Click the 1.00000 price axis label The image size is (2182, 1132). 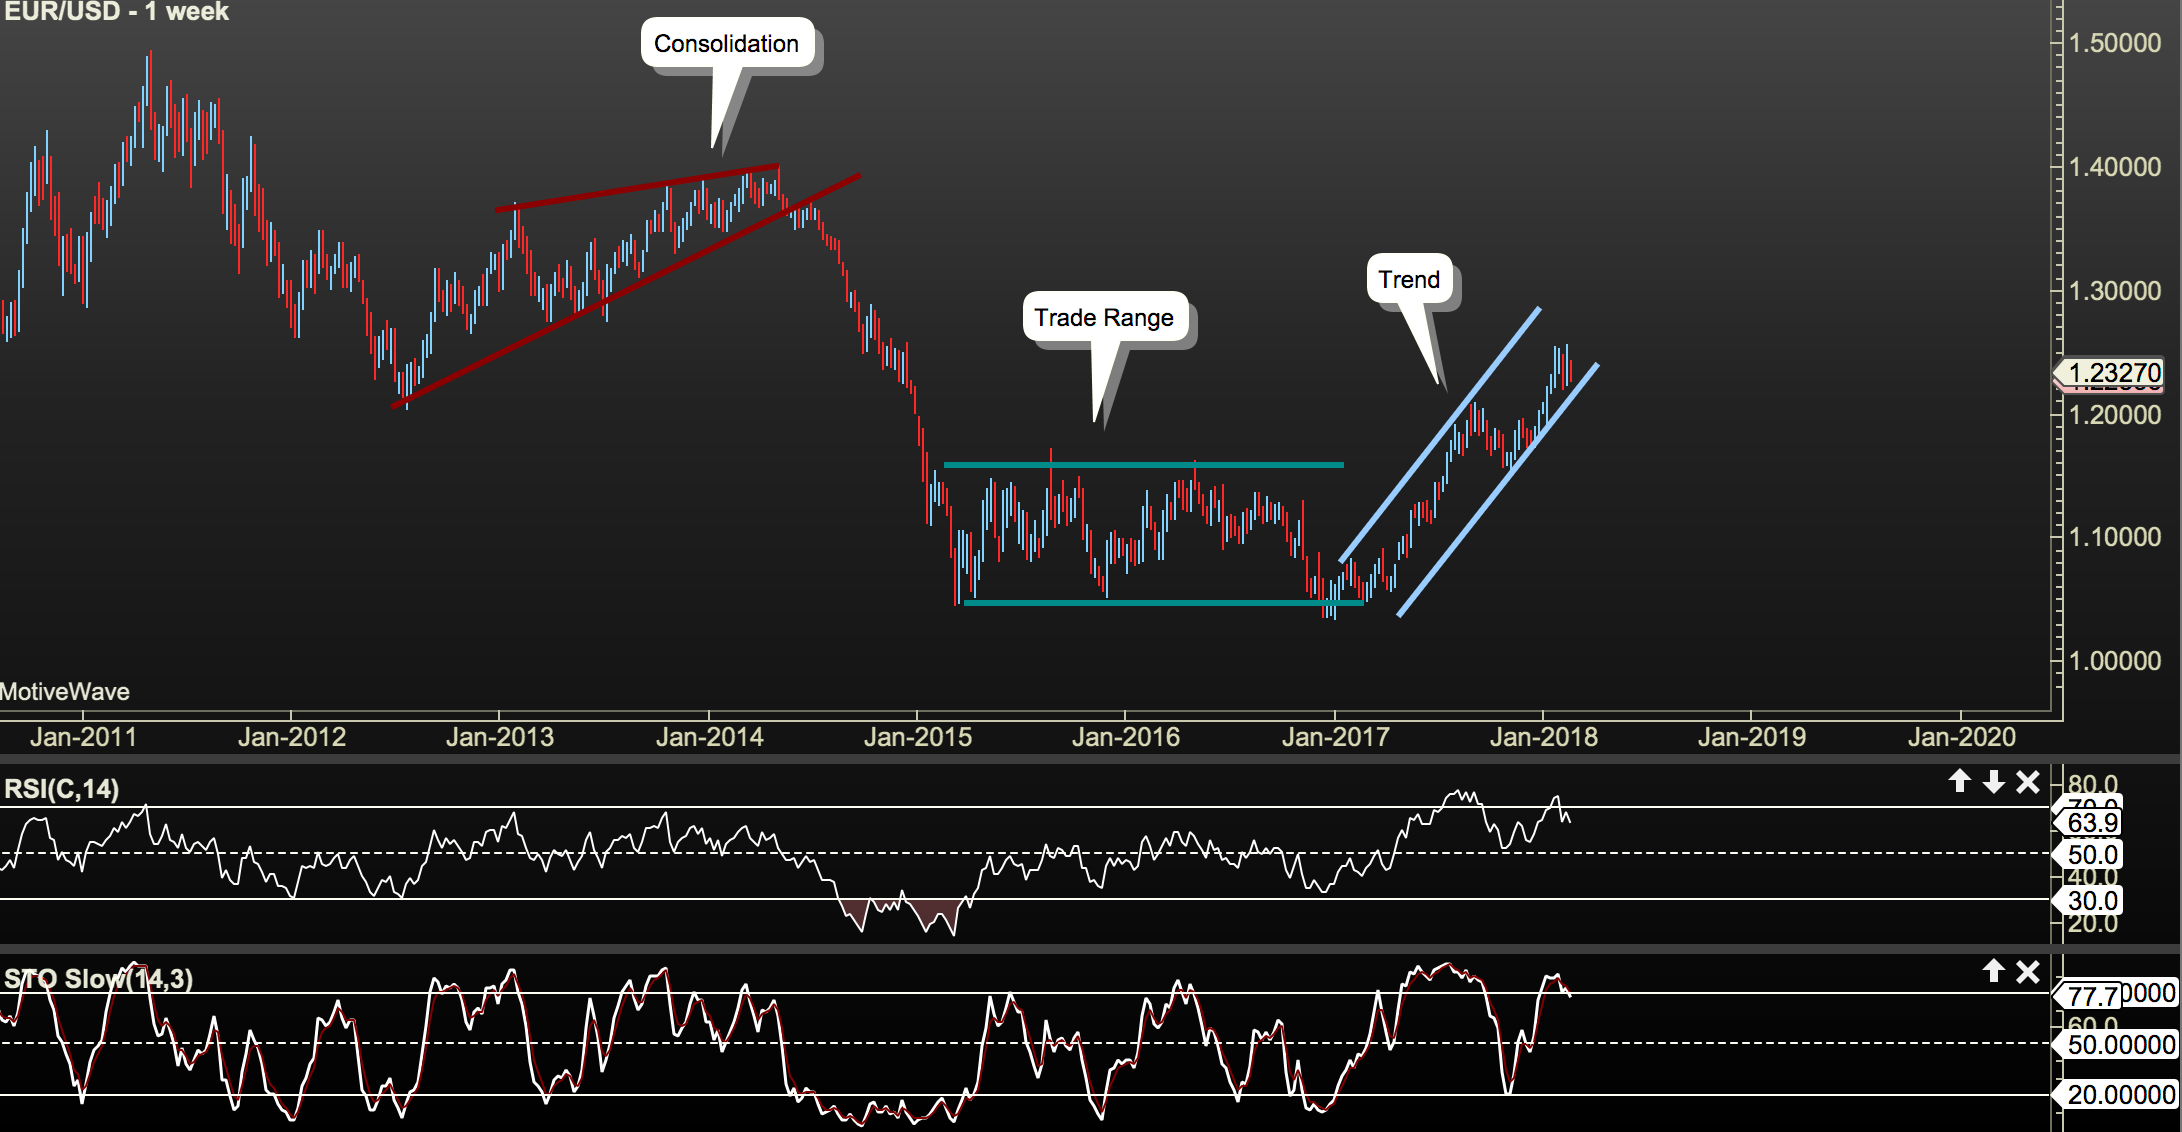[x=2115, y=661]
